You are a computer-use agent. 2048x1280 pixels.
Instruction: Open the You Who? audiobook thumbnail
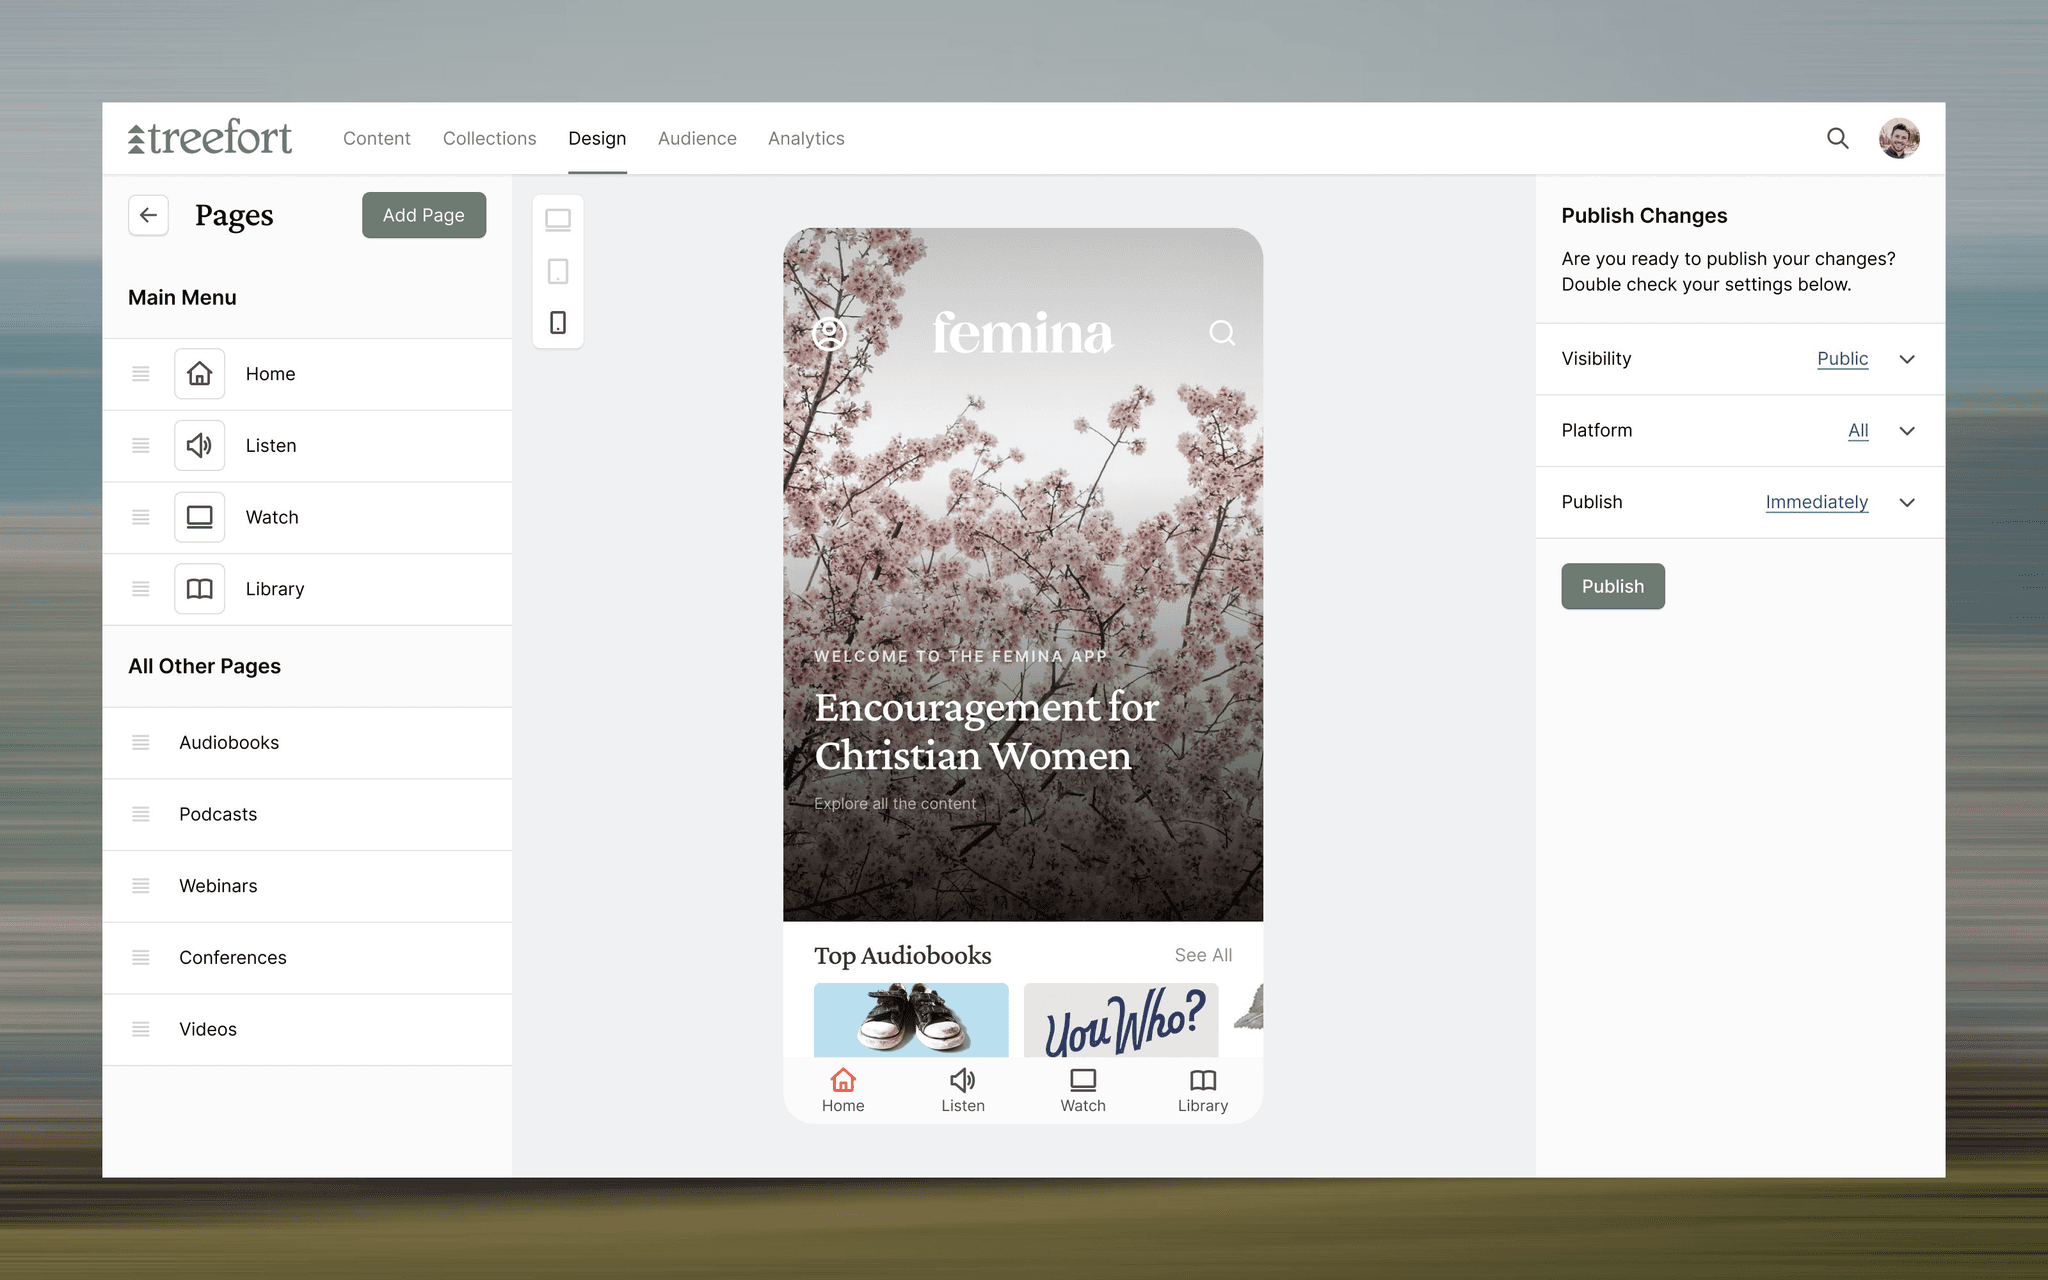1121,1019
